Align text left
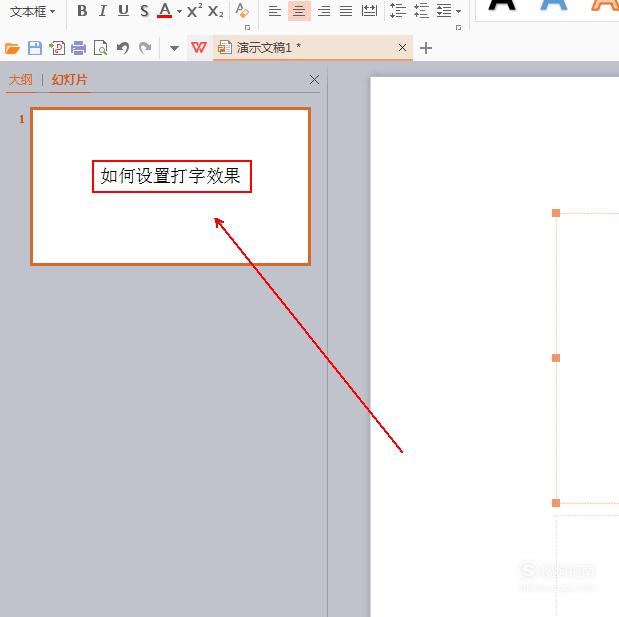The width and height of the screenshot is (619, 617). tap(275, 11)
